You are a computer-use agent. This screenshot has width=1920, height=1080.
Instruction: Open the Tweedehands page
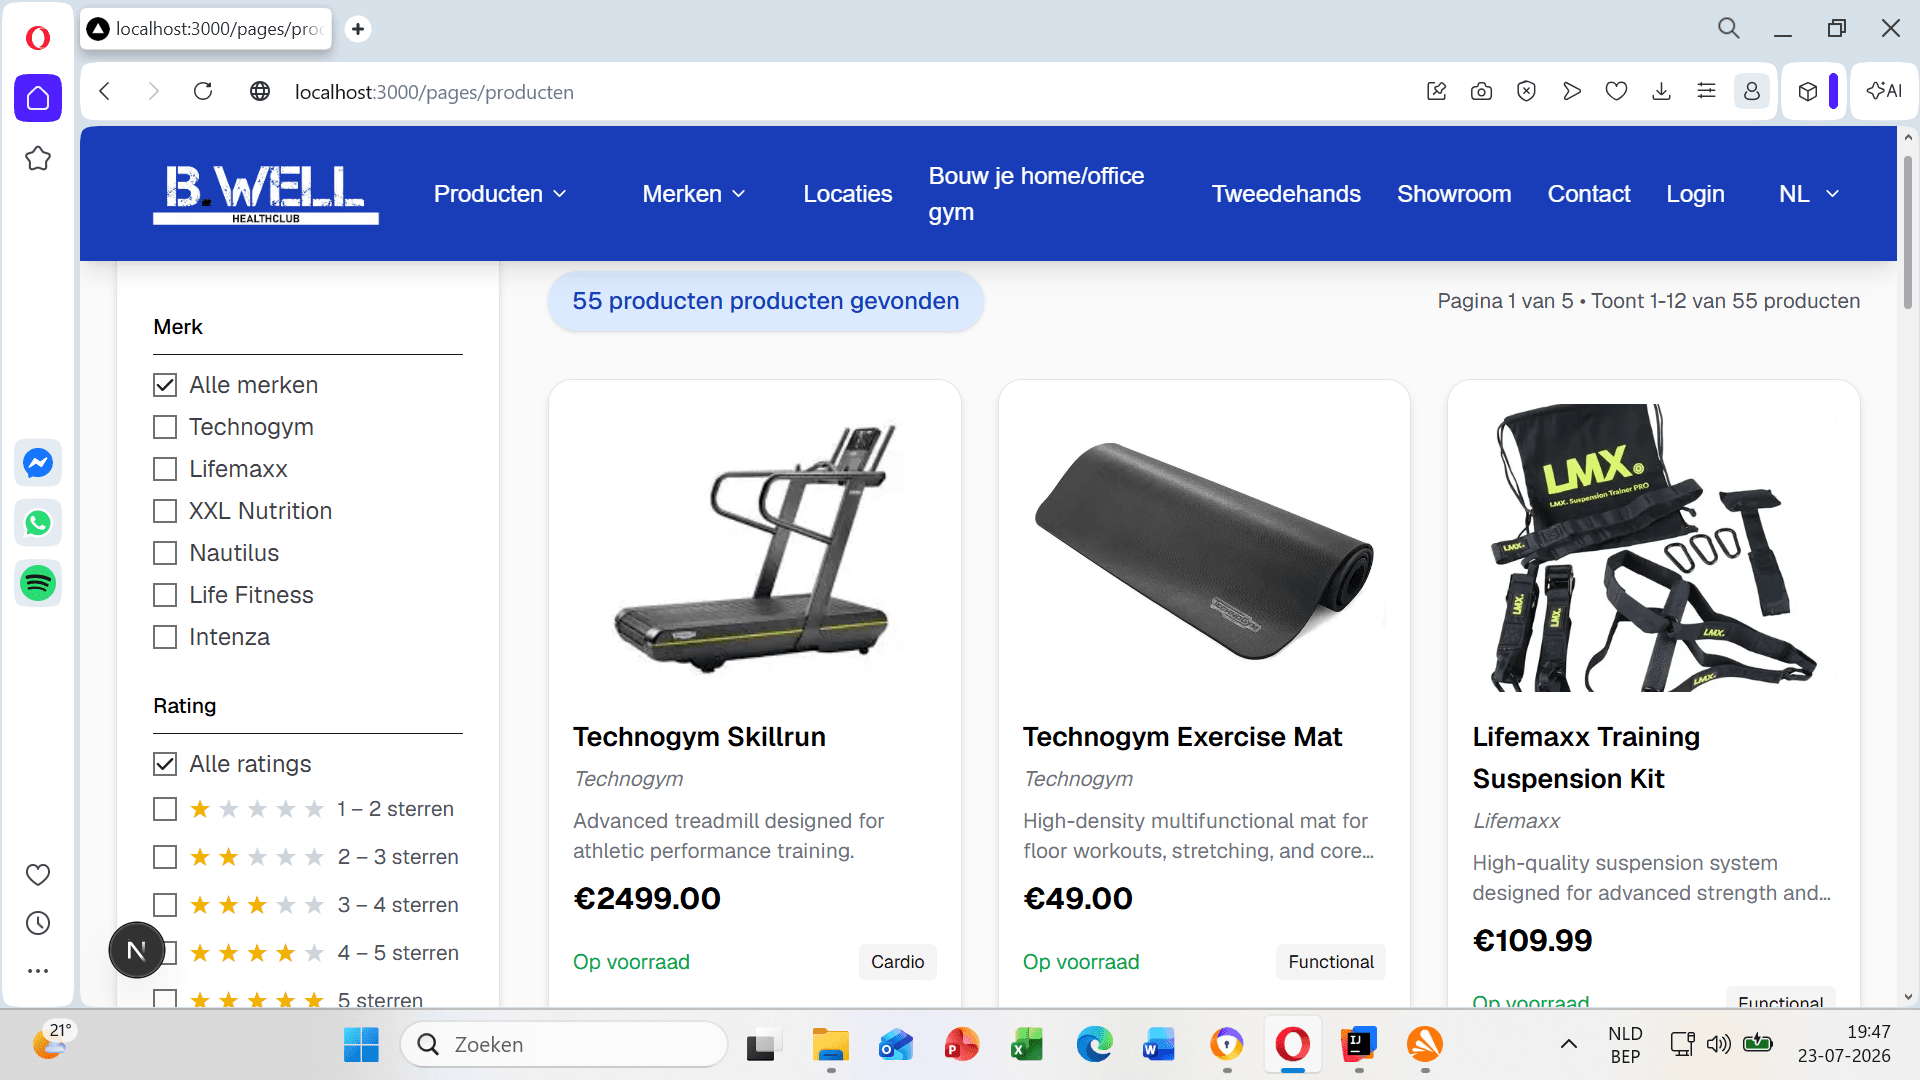[1286, 194]
